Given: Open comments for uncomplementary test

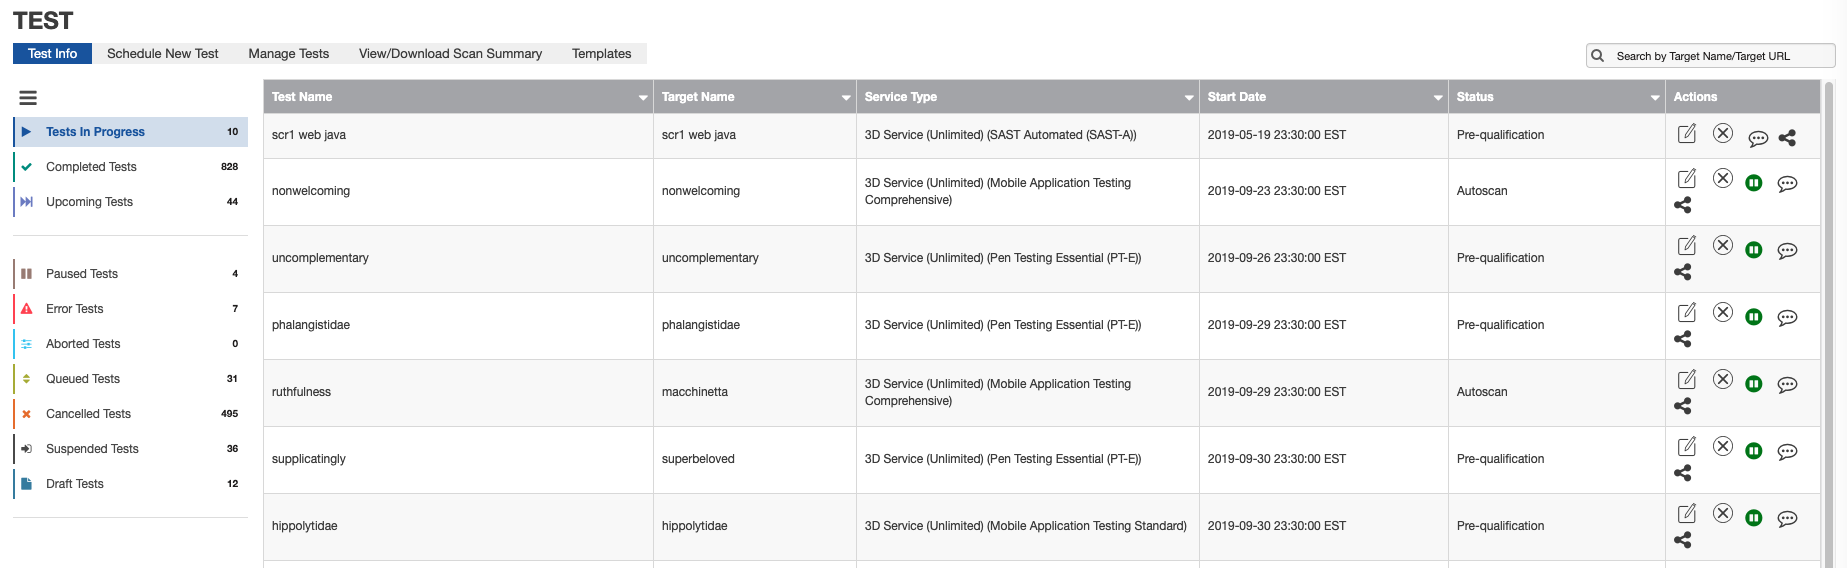Looking at the screenshot, I should coord(1788,250).
